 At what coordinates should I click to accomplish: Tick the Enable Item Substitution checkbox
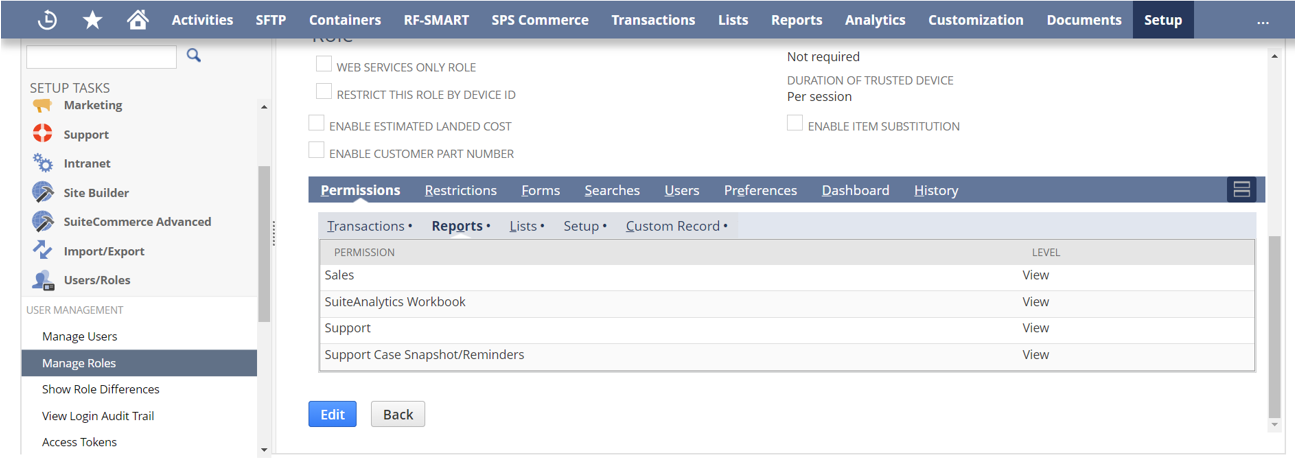tap(795, 124)
